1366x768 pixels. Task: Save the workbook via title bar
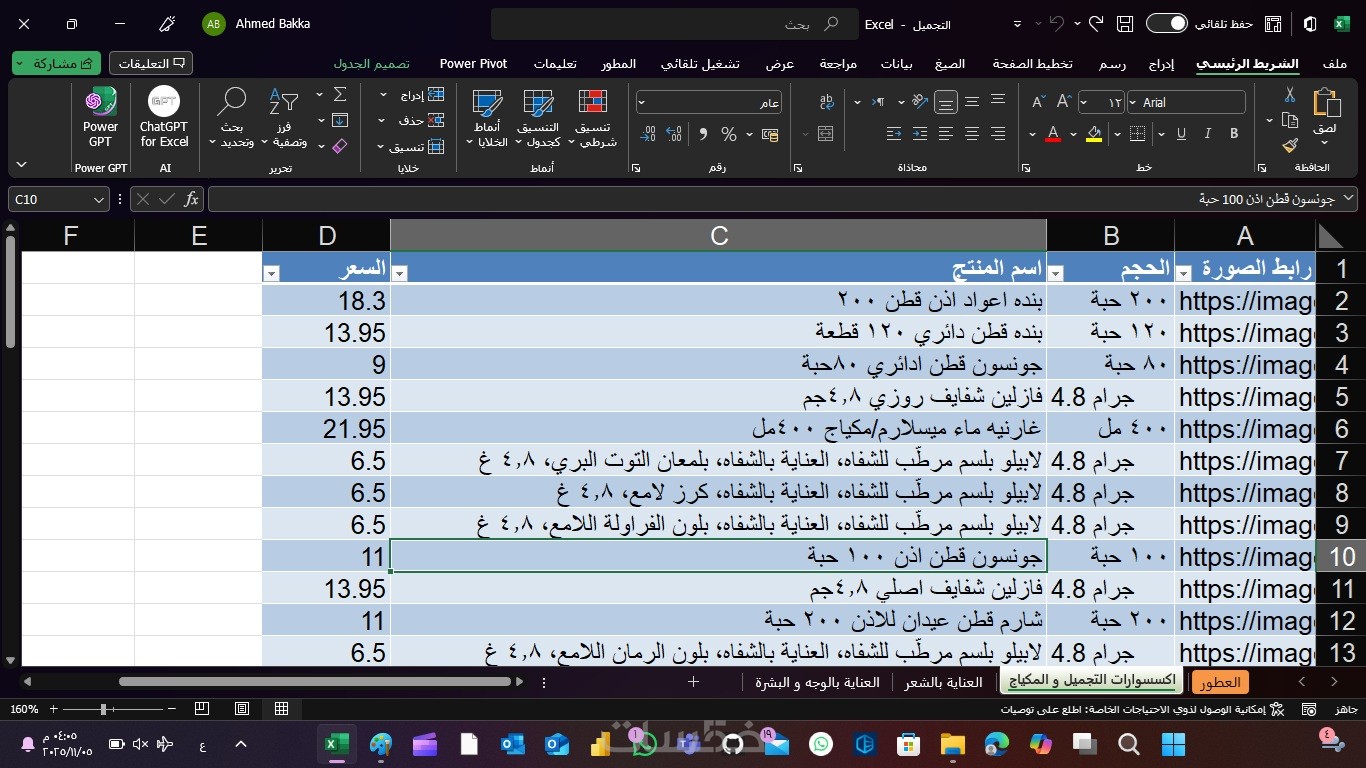pos(1125,24)
